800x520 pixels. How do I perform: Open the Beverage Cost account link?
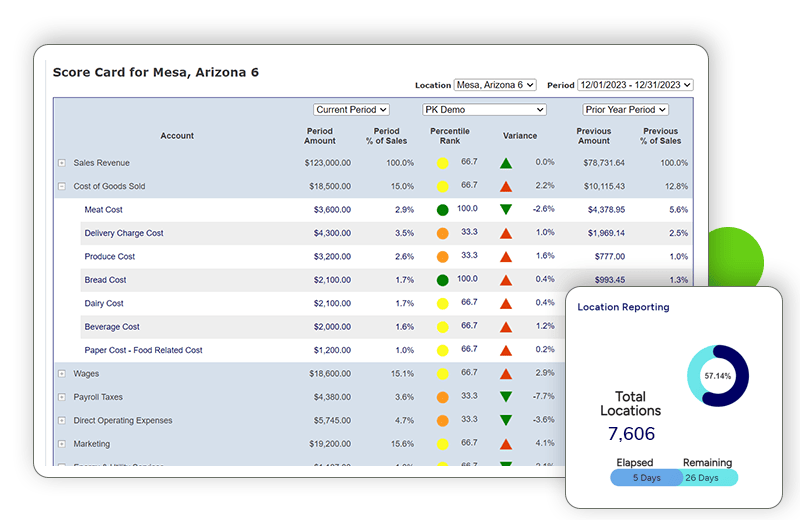click(x=112, y=327)
